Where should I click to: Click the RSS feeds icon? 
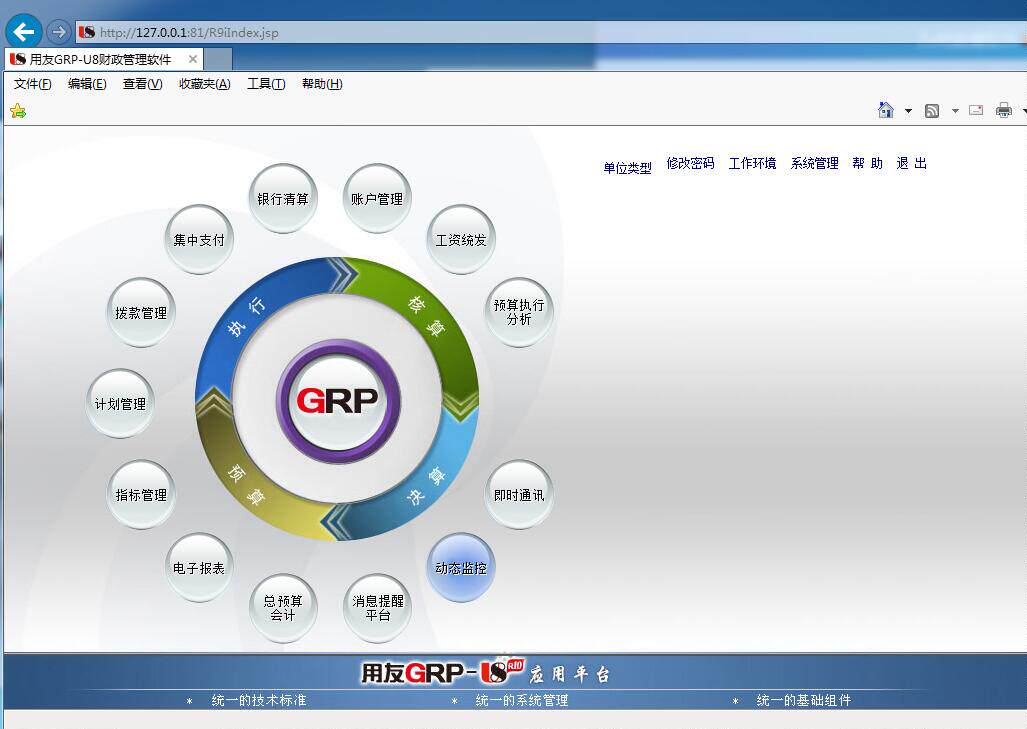click(932, 111)
